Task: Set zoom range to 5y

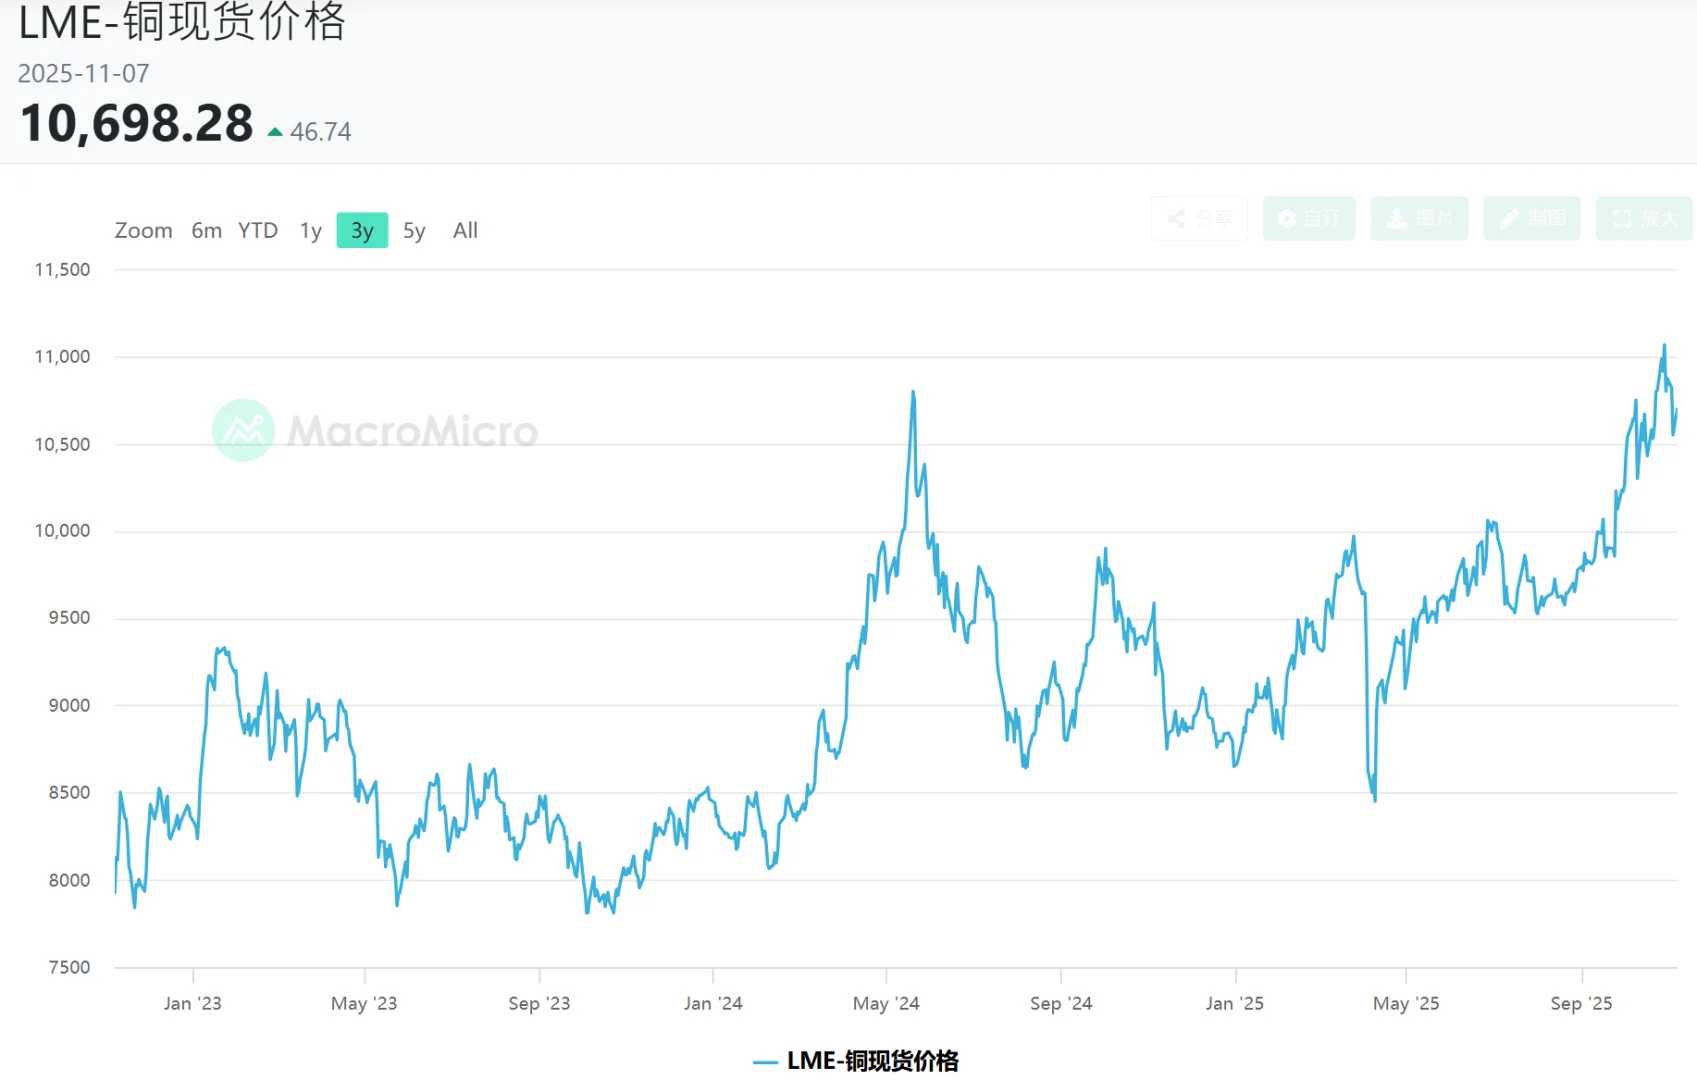Action: tap(414, 231)
